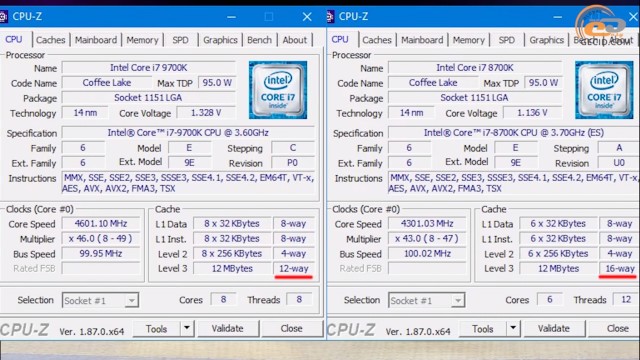Click the CPU-Z app icon in left title bar
The image size is (640, 360).
3,16
